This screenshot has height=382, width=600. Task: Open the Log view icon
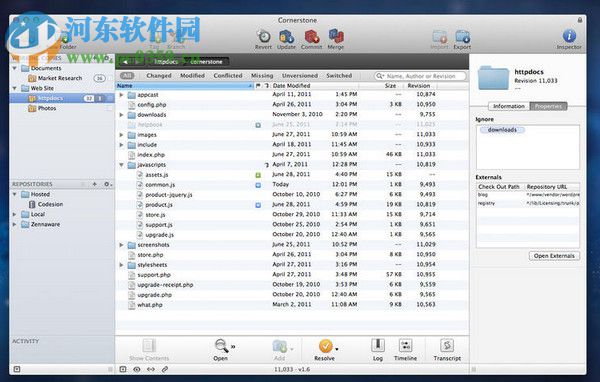[x=378, y=345]
